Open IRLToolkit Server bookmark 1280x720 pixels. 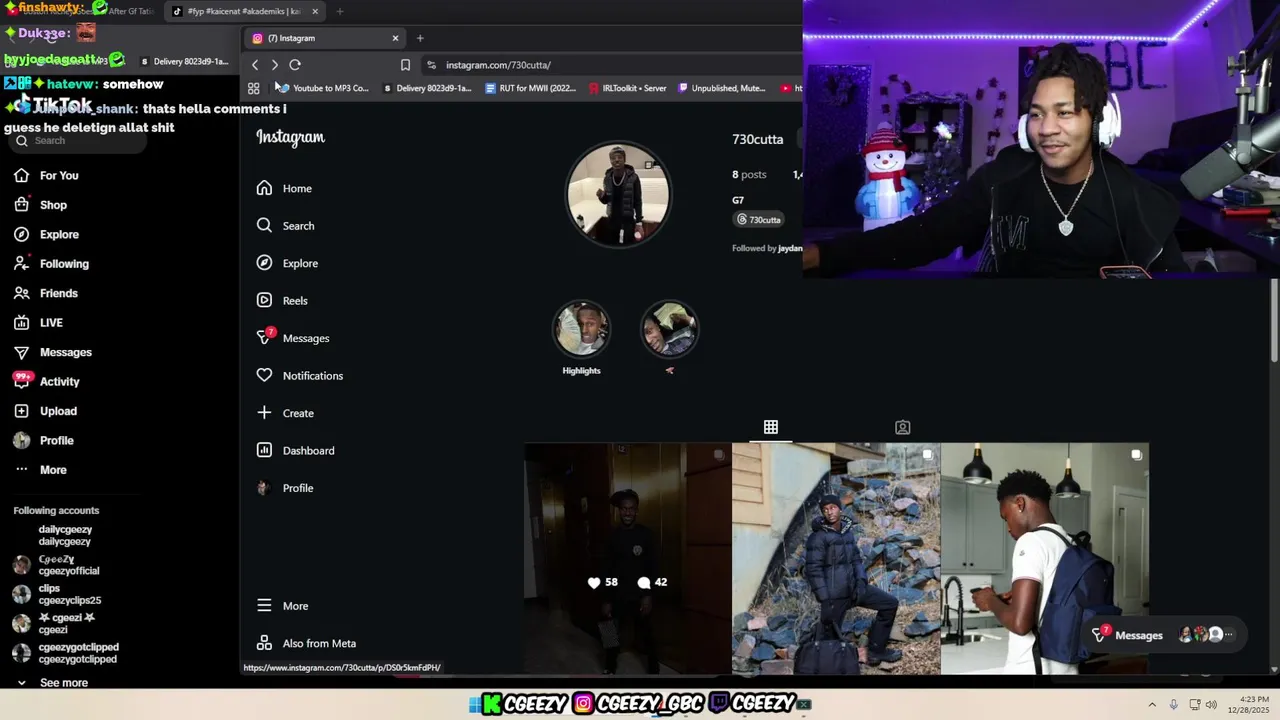[x=628, y=88]
